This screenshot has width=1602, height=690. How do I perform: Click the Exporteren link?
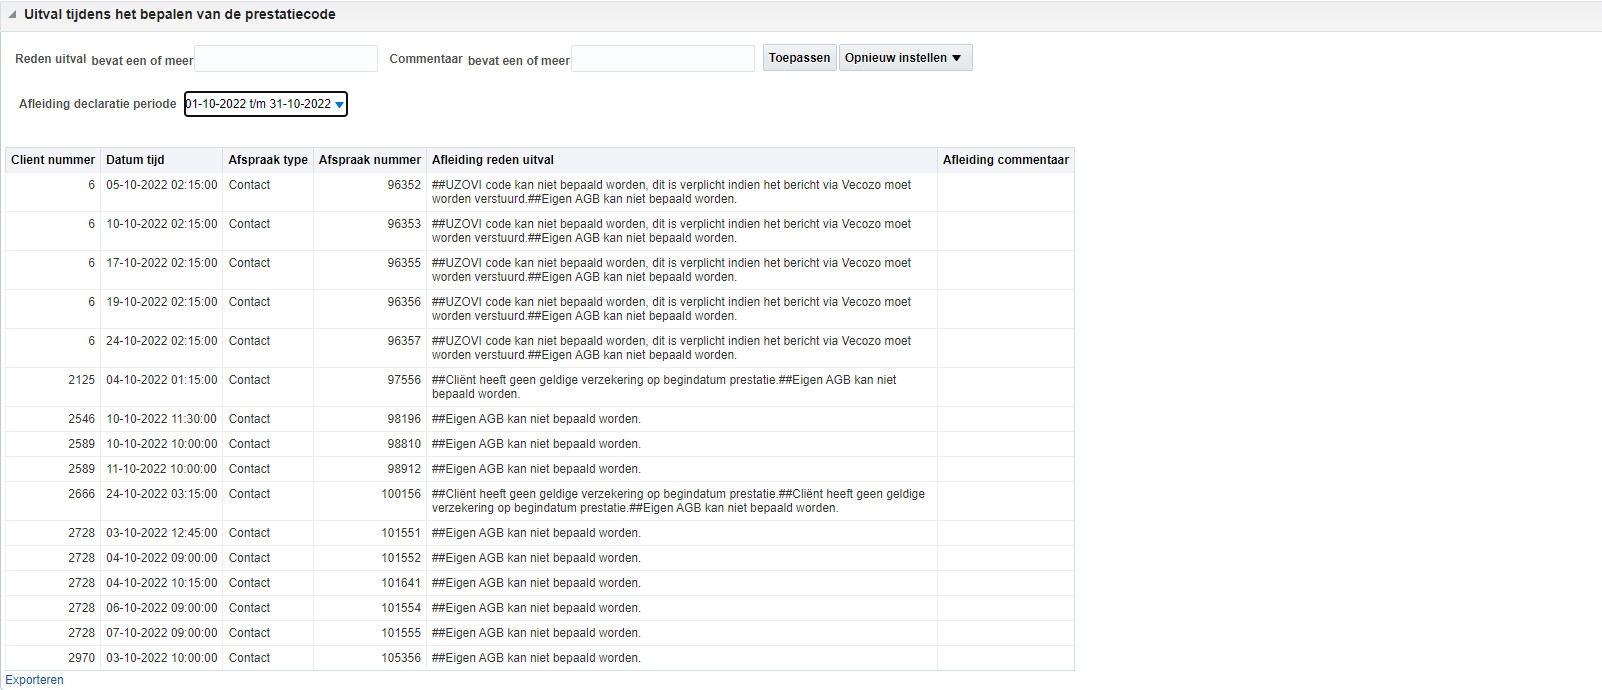(x=35, y=680)
